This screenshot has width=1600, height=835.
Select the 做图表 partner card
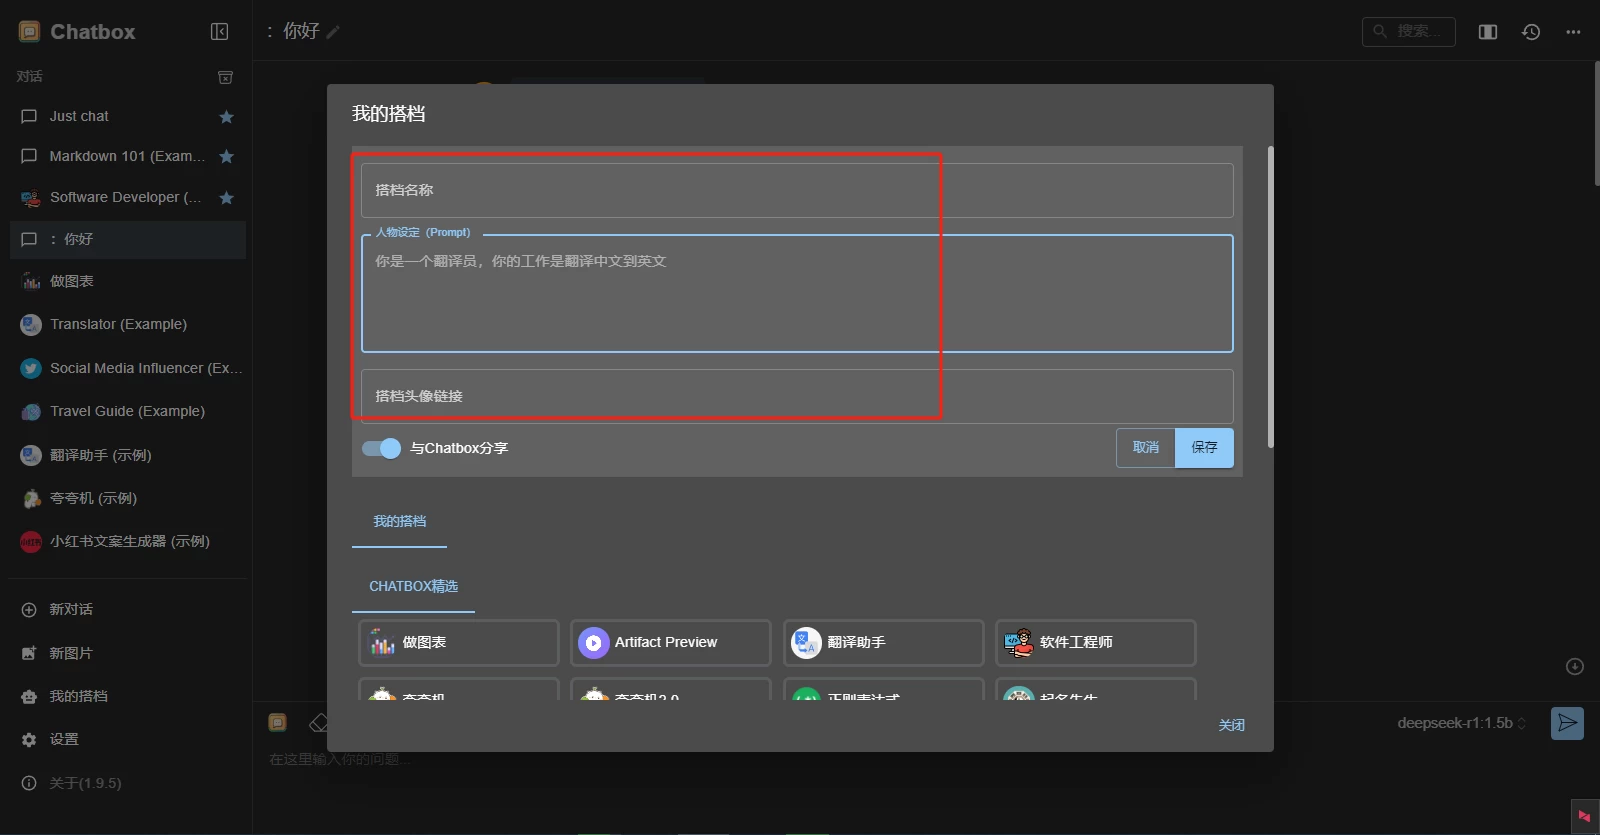coord(458,643)
